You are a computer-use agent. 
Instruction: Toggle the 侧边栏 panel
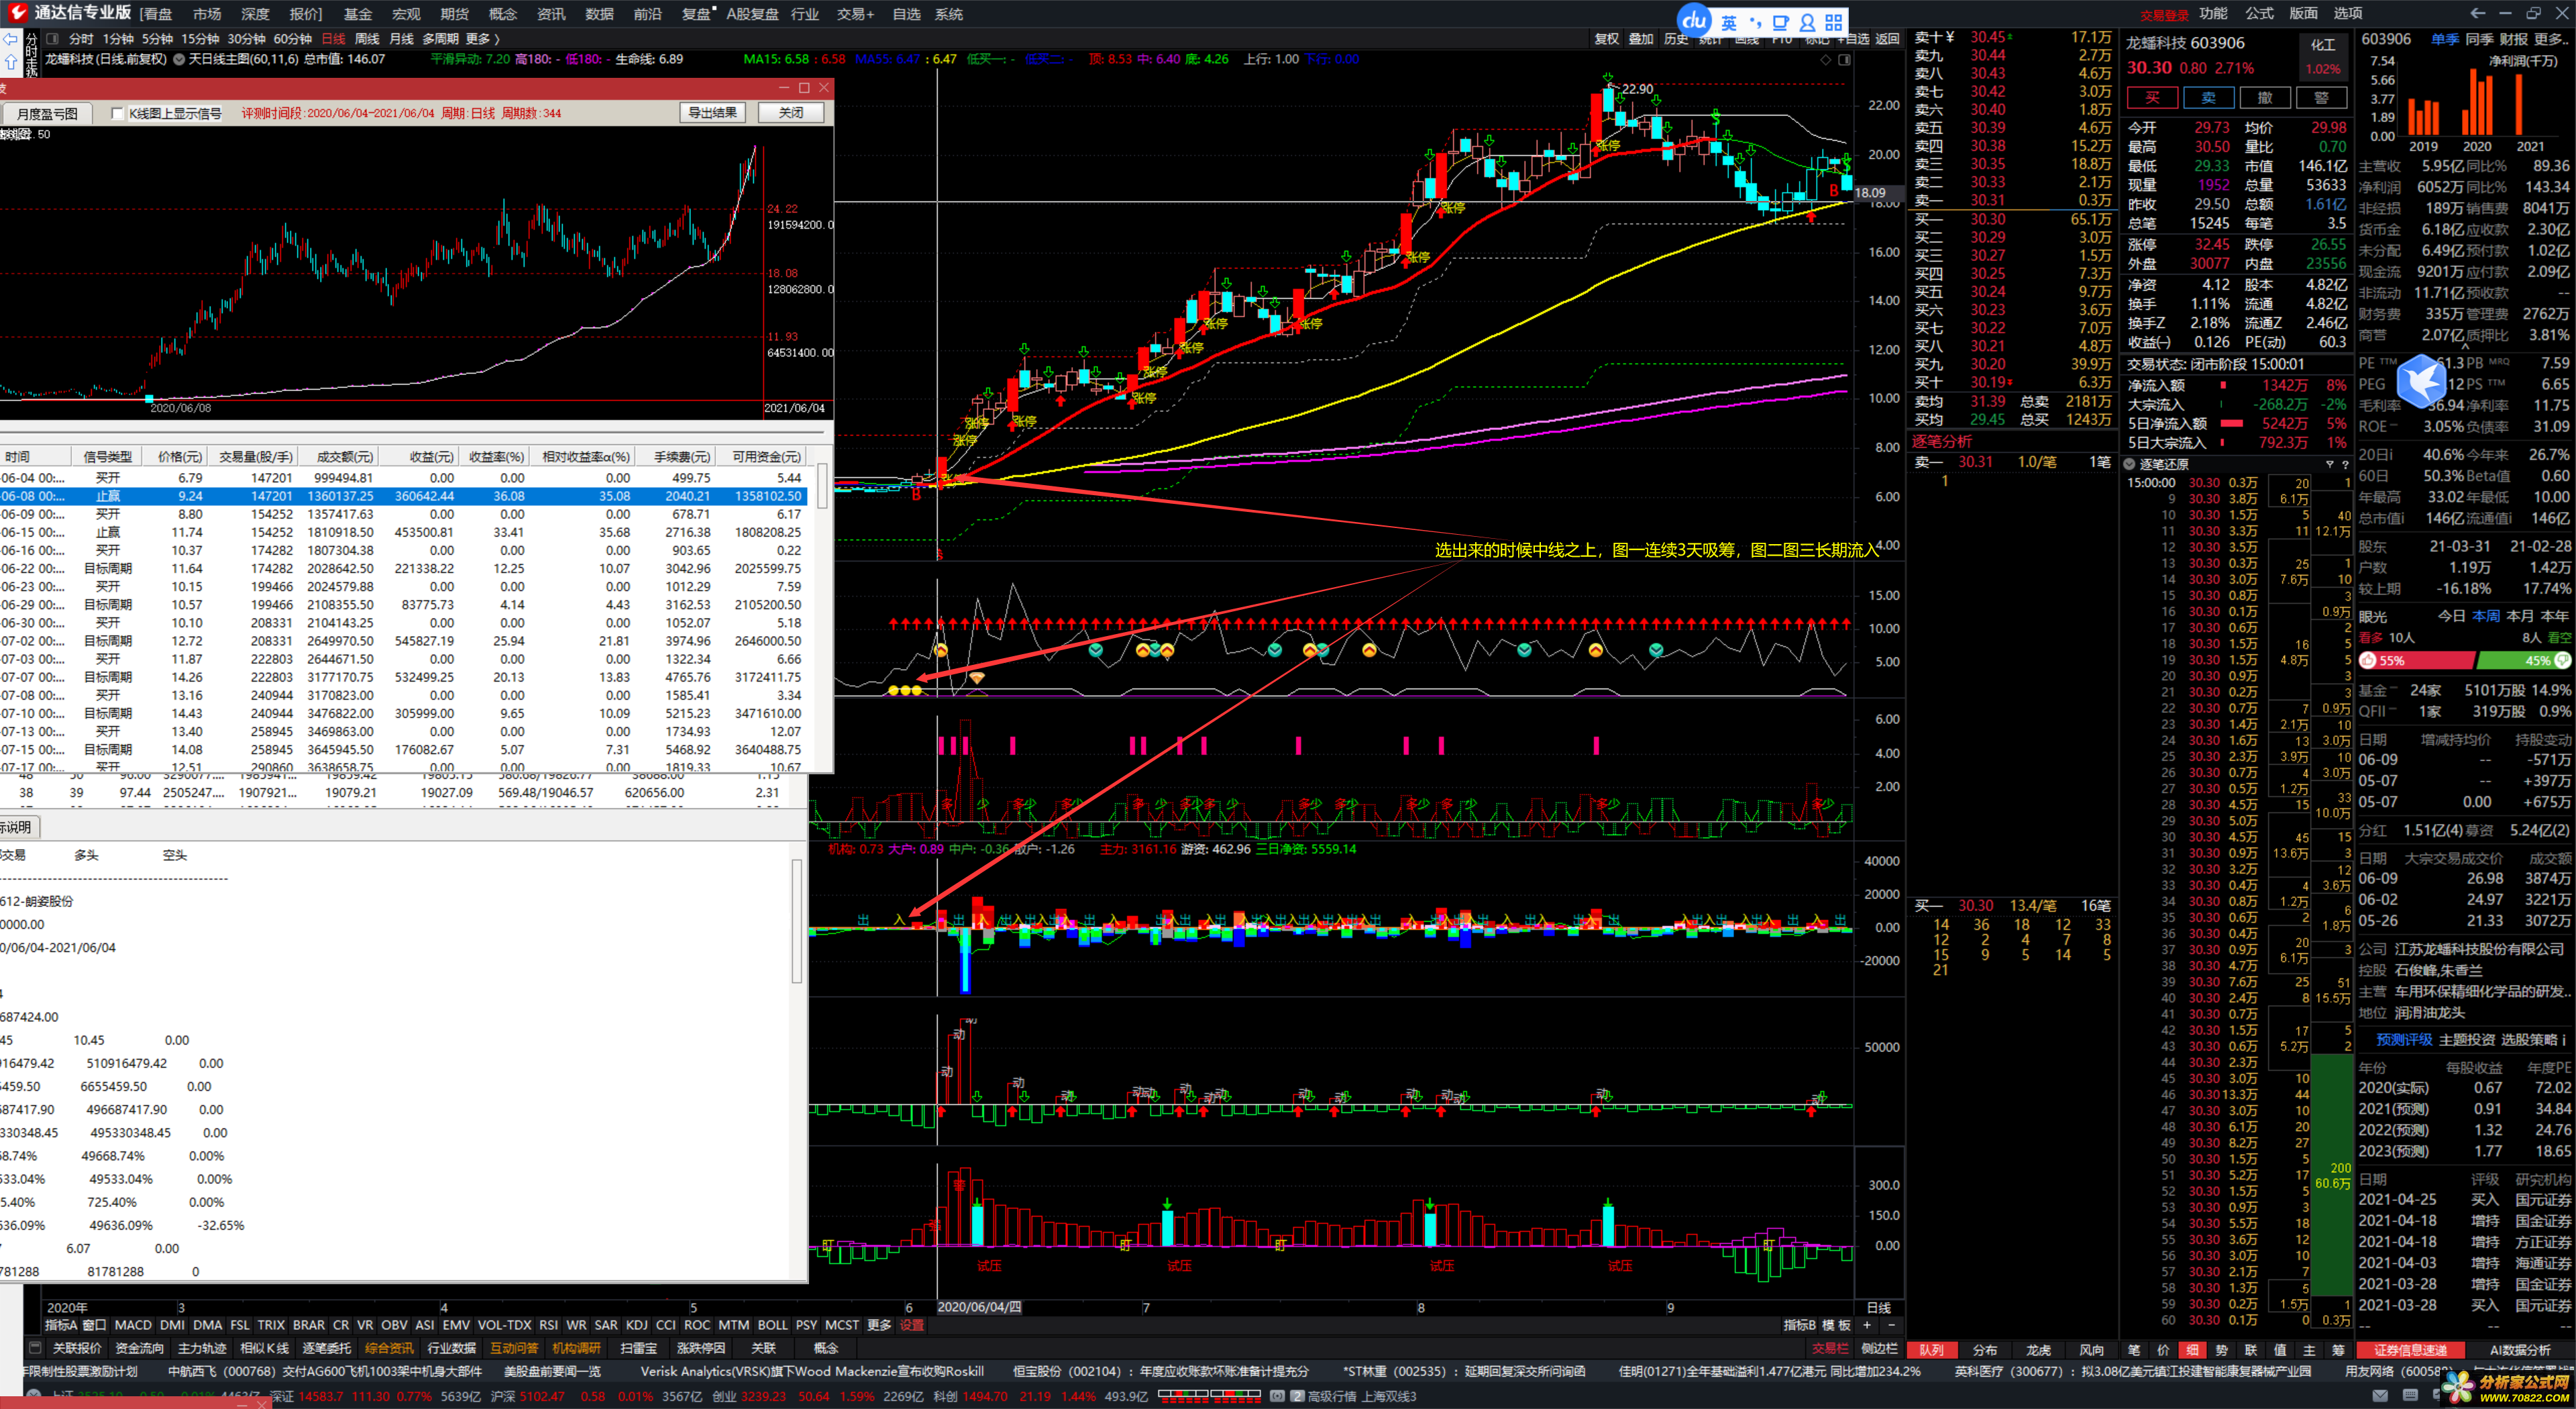1880,1348
